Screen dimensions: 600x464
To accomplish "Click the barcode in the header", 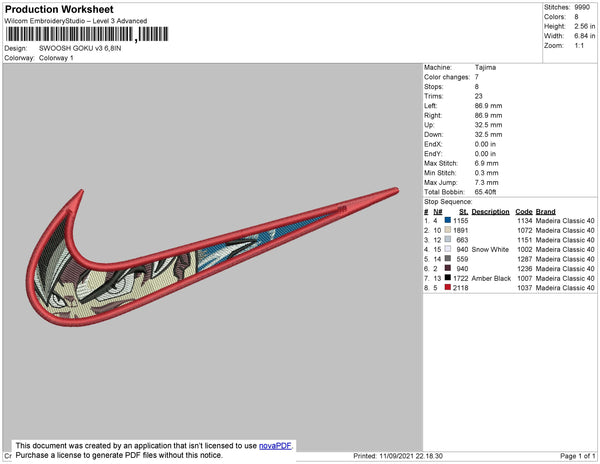I will [x=87, y=34].
